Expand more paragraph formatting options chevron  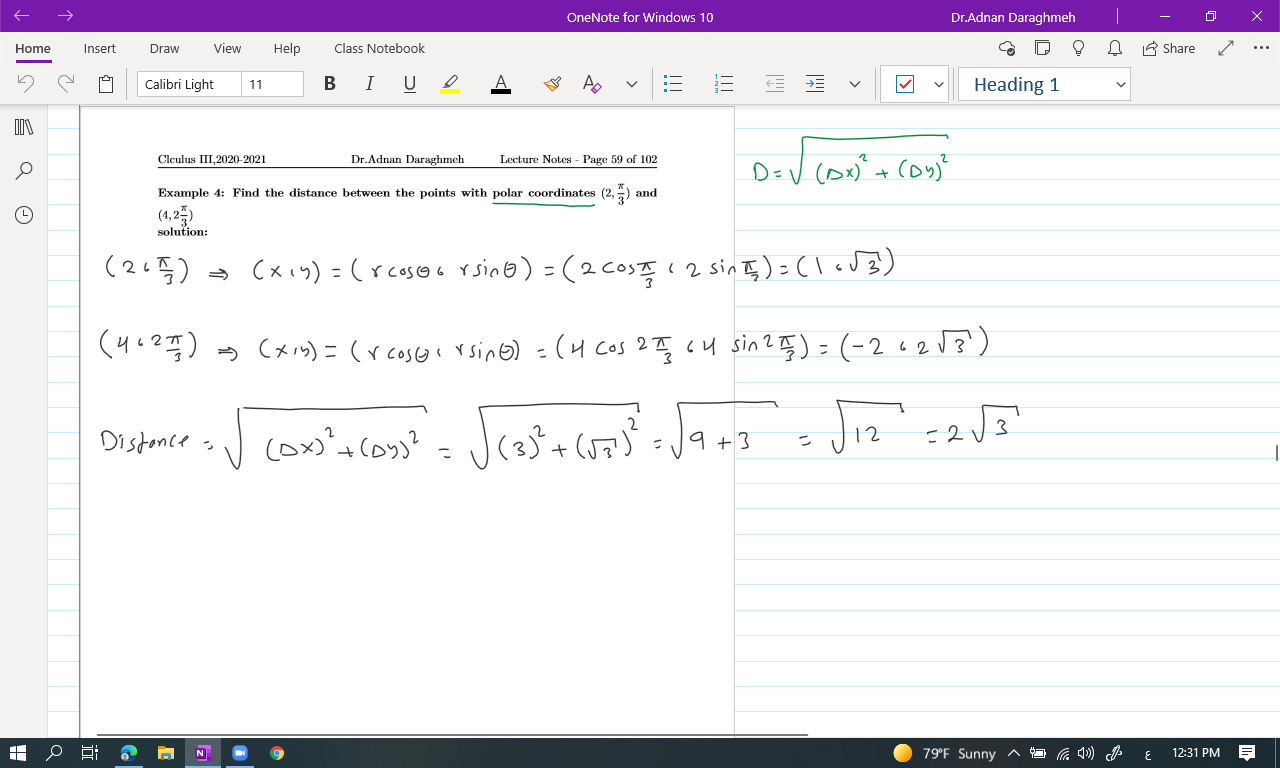pyautogui.click(x=854, y=85)
